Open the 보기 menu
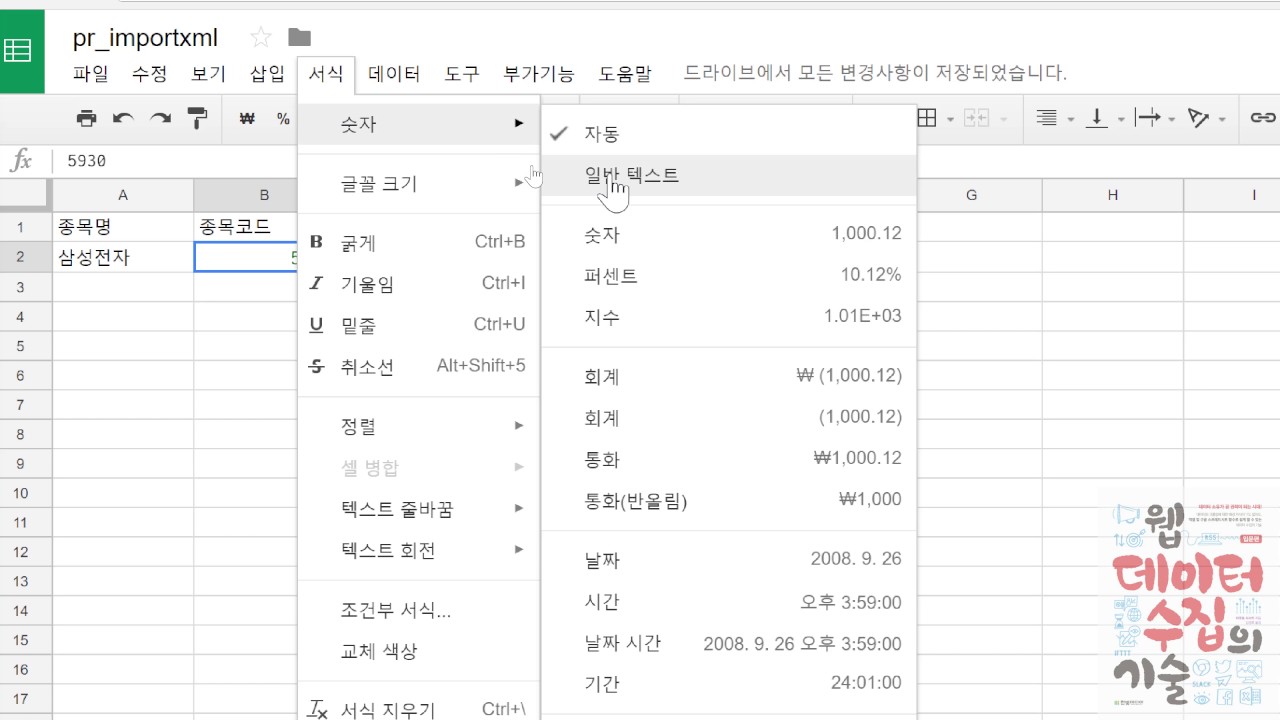 pos(208,74)
